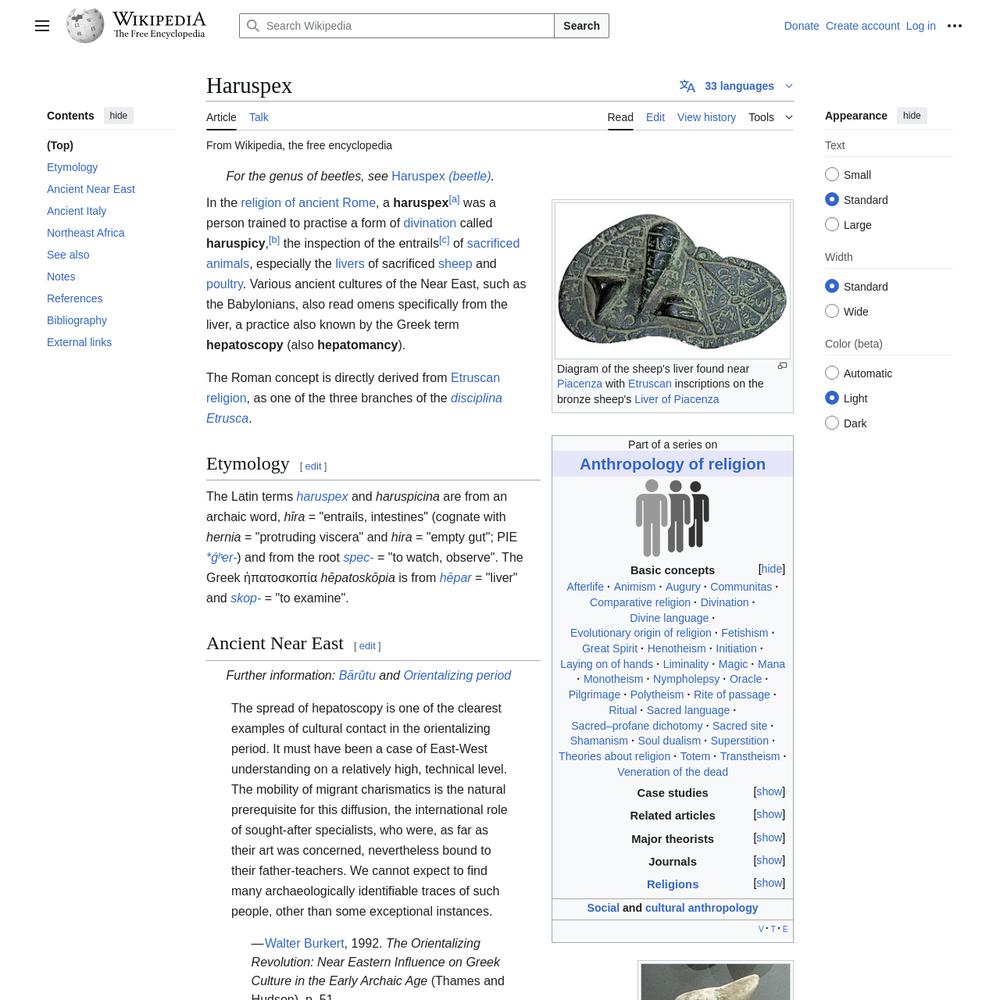Open the Divination link in sidebar box
The width and height of the screenshot is (1000, 1000).
[x=724, y=602]
